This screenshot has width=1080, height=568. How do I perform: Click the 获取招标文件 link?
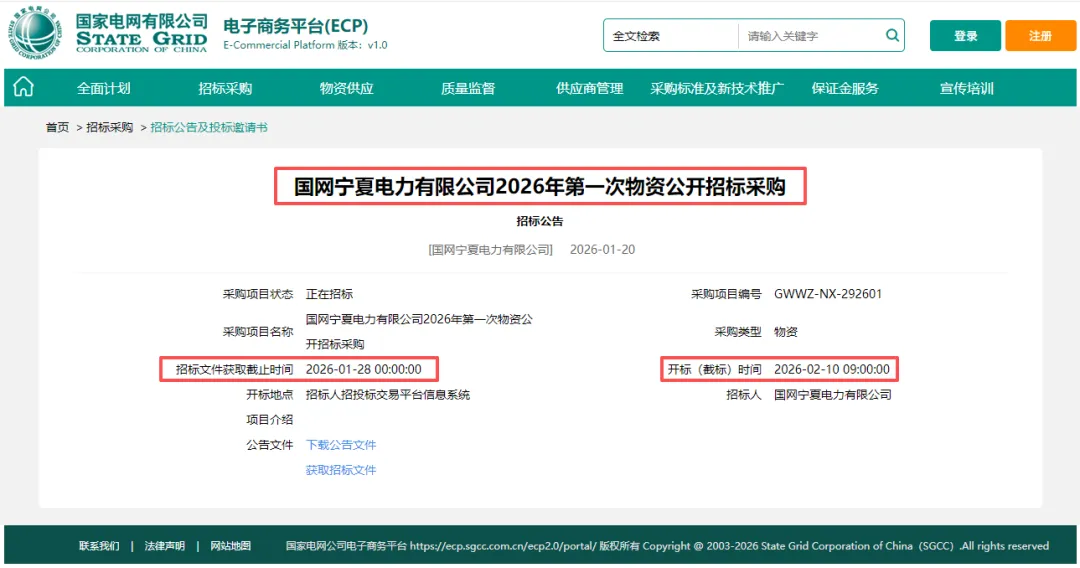click(x=341, y=470)
